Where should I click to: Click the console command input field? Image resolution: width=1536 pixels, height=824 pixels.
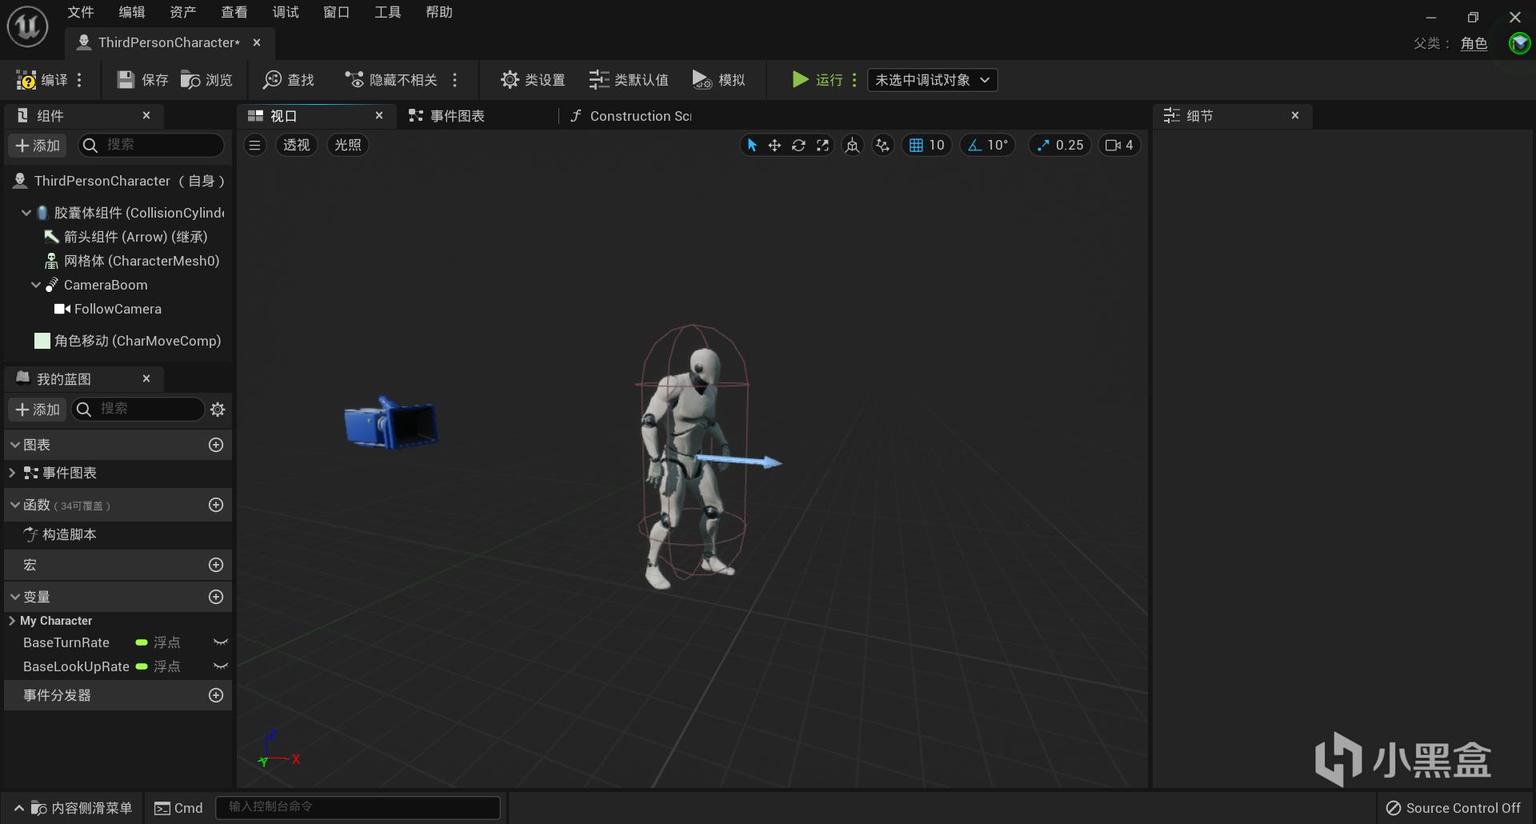pos(358,807)
